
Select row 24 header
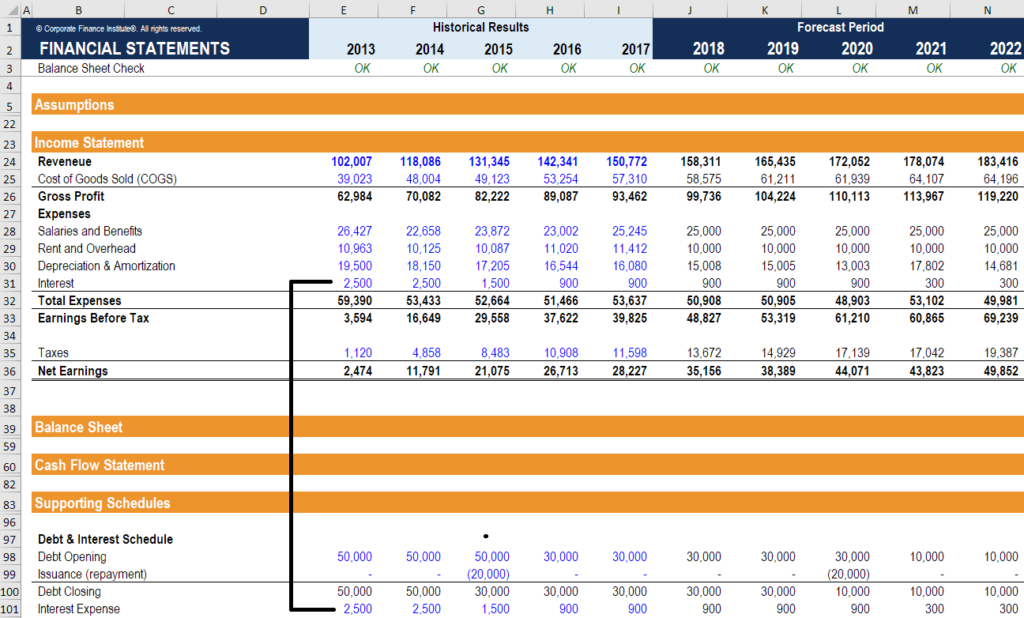click(10, 161)
